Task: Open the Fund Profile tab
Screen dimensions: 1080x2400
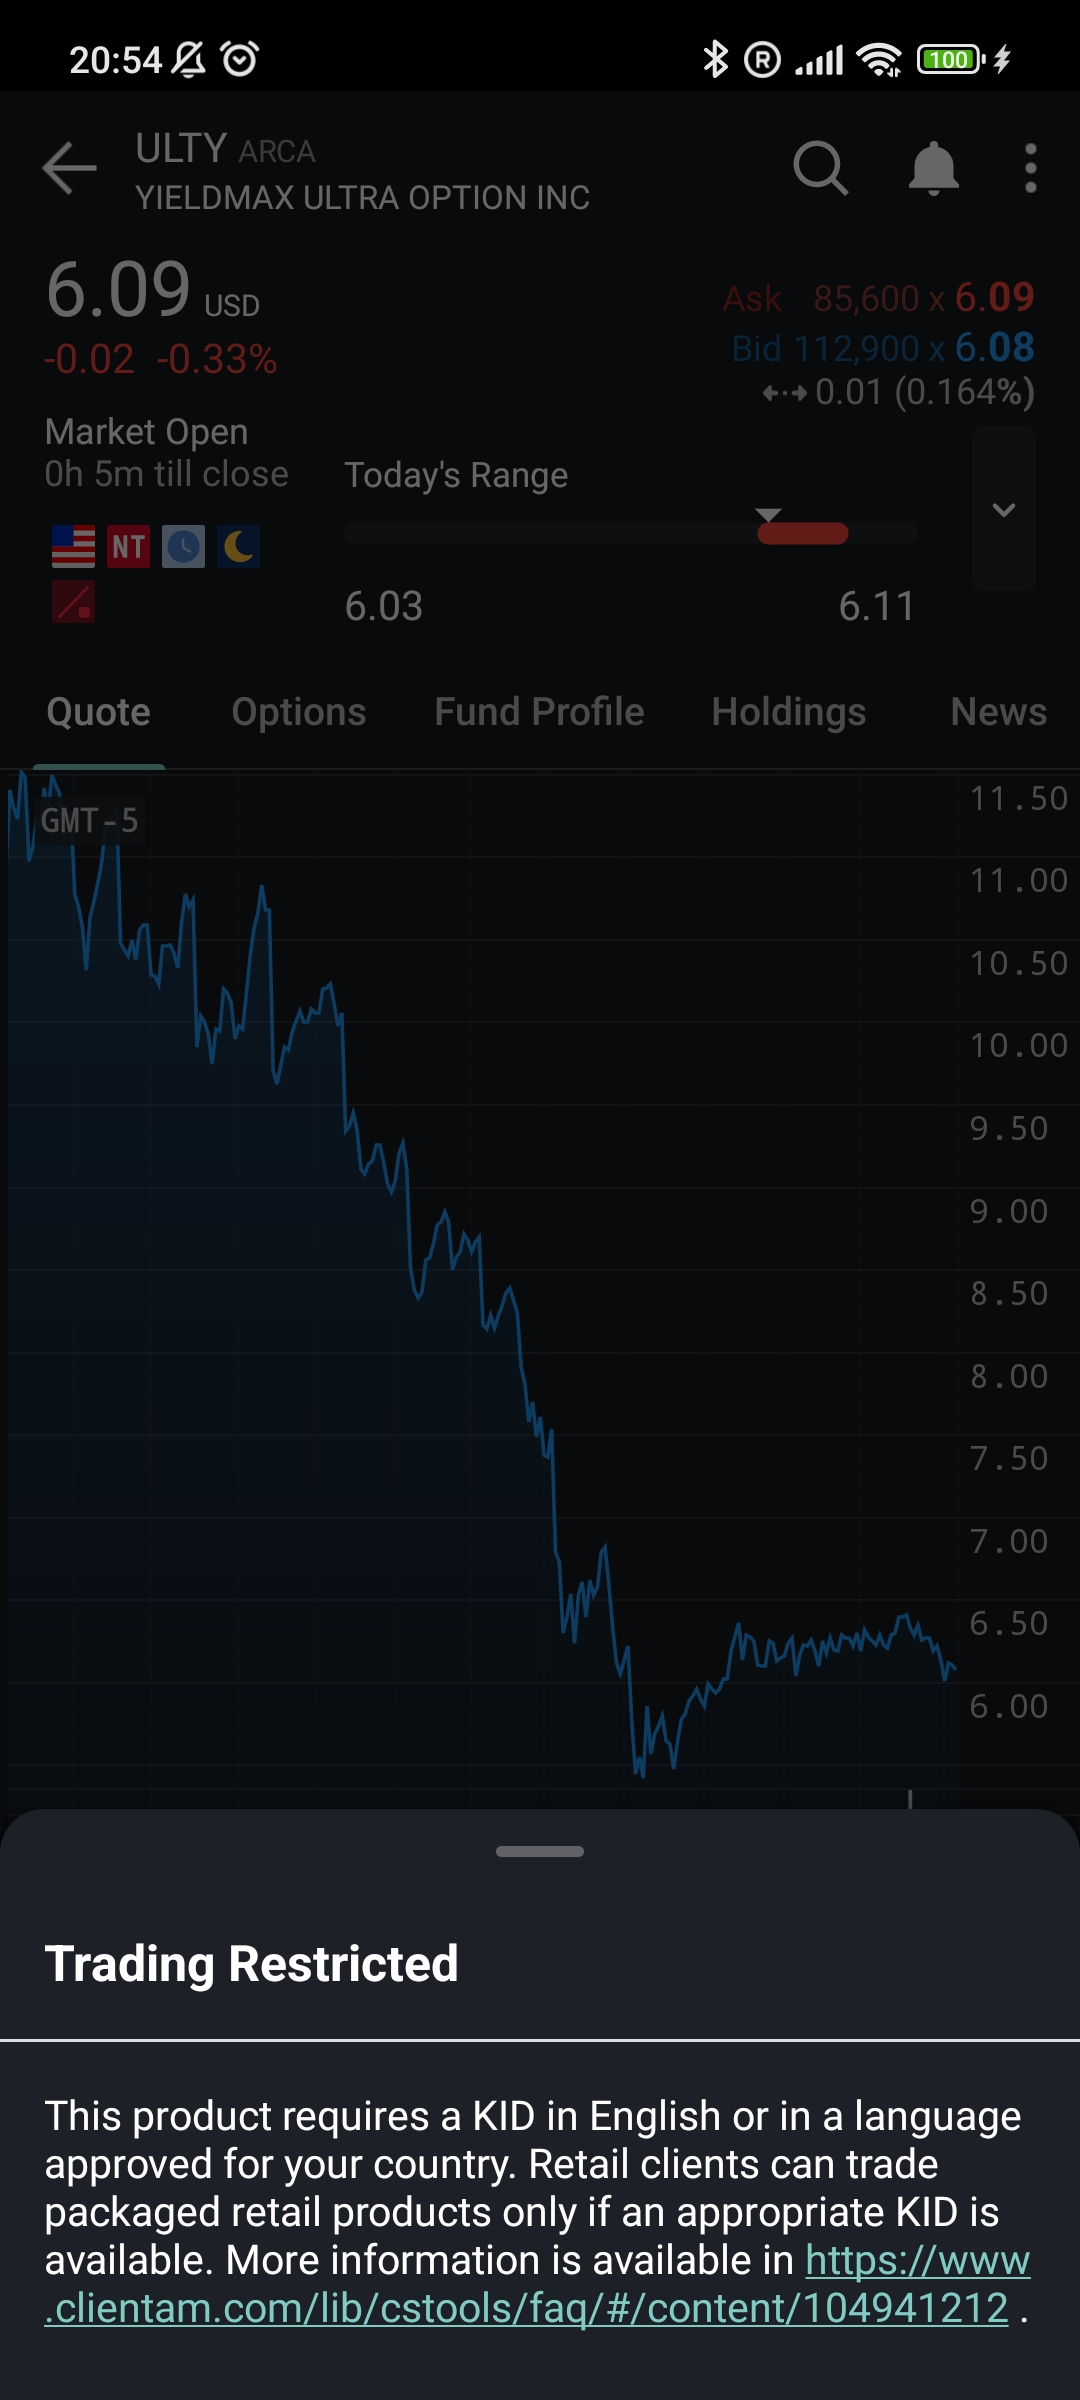Action: [539, 712]
